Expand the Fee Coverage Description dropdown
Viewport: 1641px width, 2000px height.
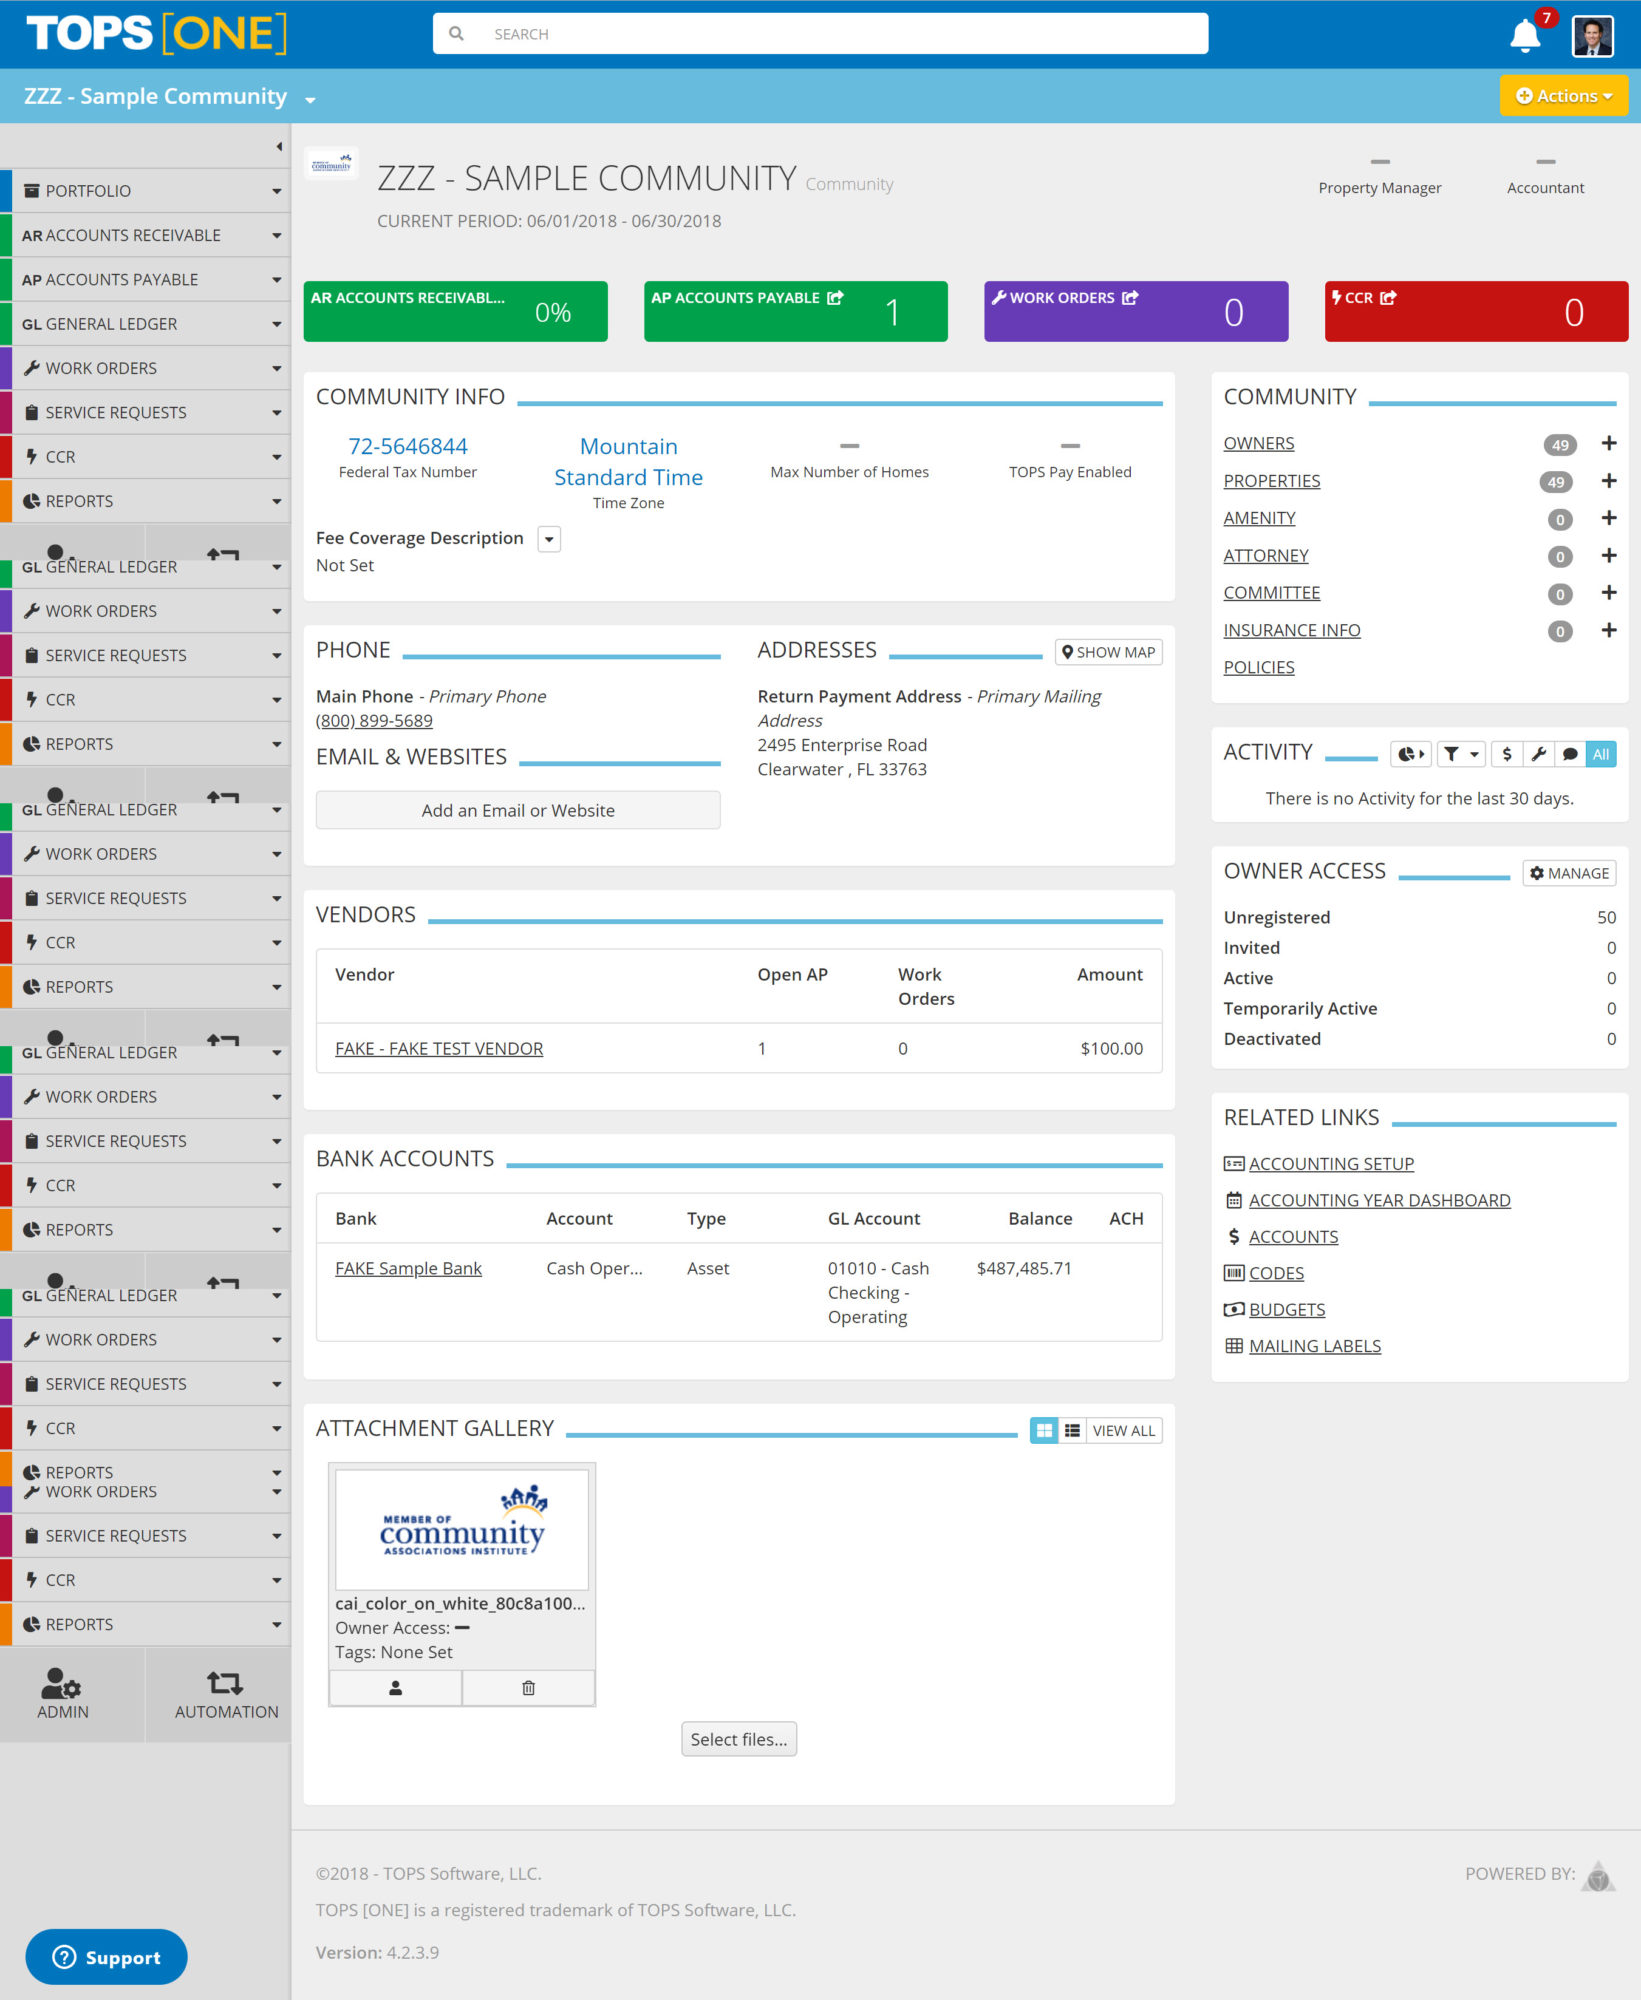coord(549,539)
